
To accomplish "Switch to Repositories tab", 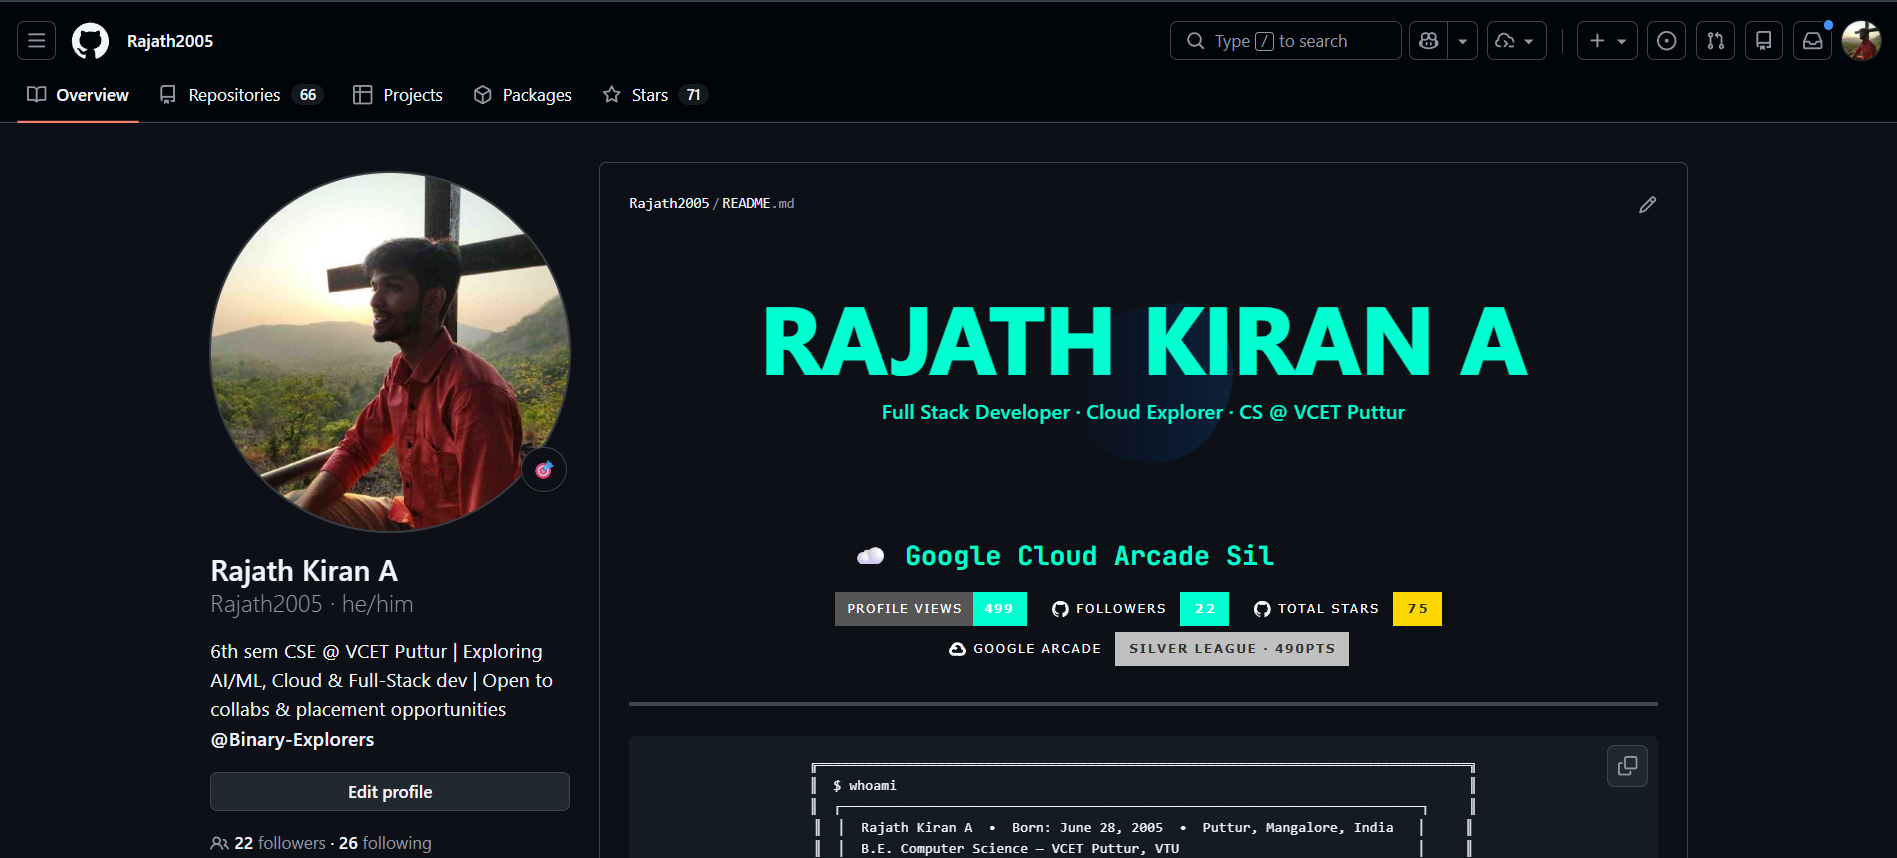I will (240, 95).
